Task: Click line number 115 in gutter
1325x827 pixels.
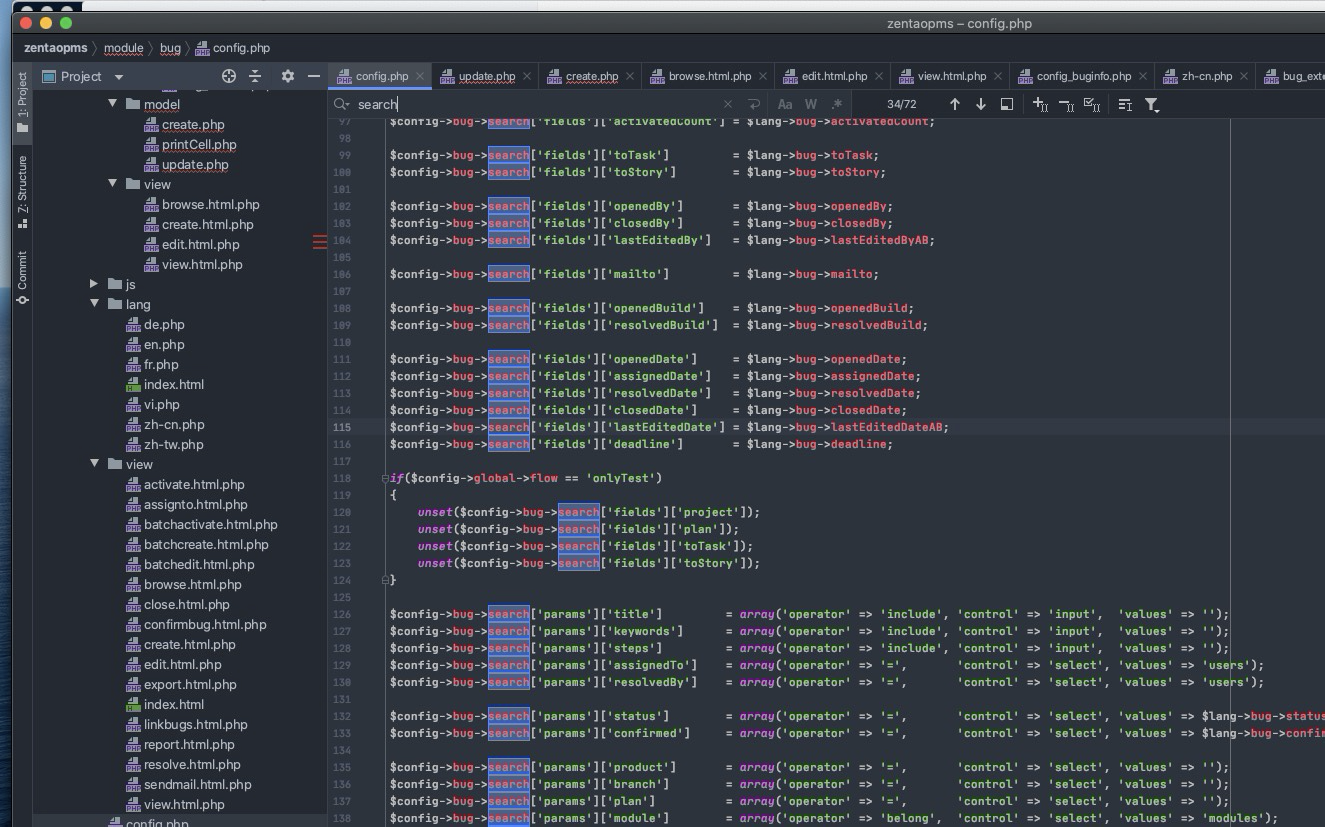Action: click(342, 427)
